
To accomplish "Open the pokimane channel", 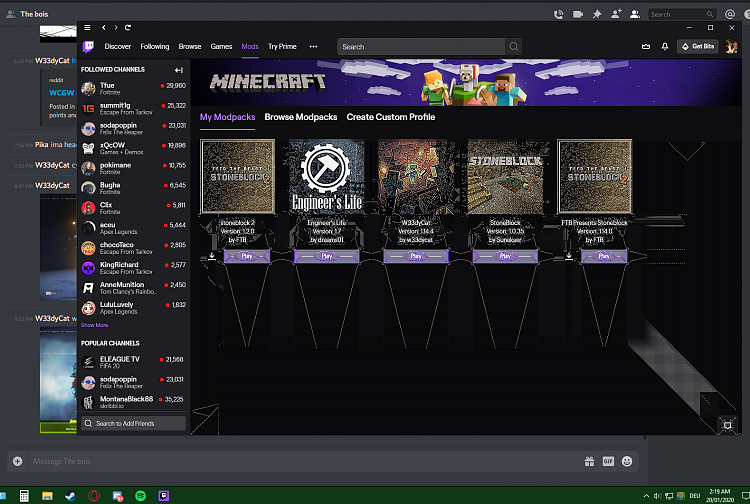I will pyautogui.click(x=133, y=168).
